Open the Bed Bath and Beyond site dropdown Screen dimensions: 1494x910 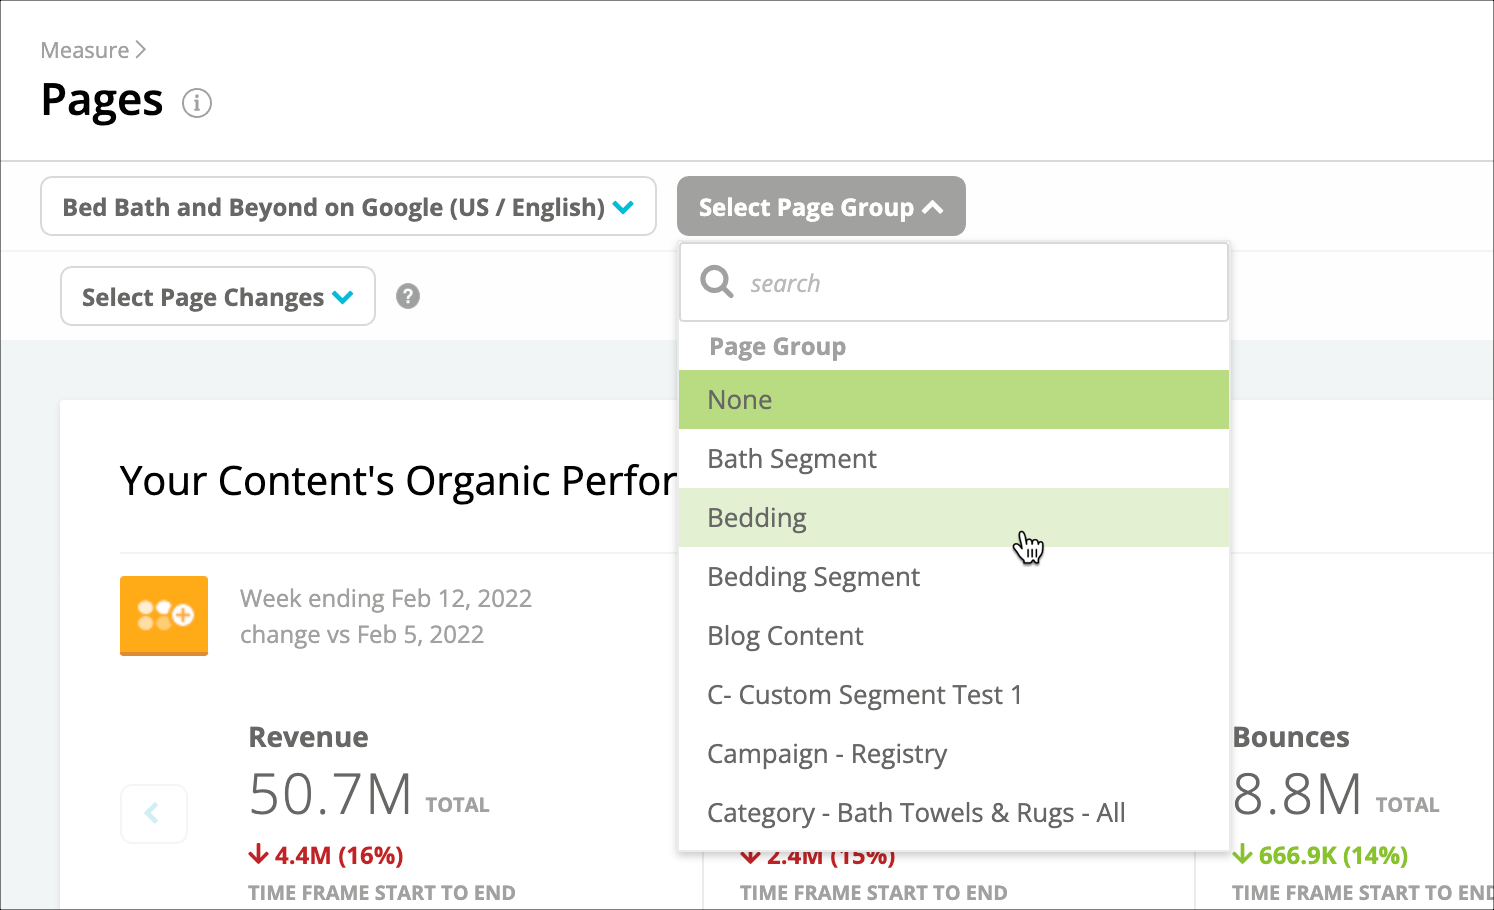point(348,207)
